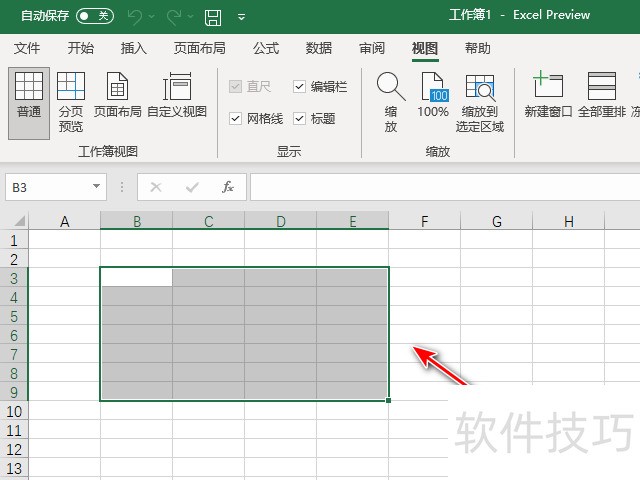Switch to the 页面布局 ribbon tab
The height and width of the screenshot is (480, 640).
coord(200,49)
